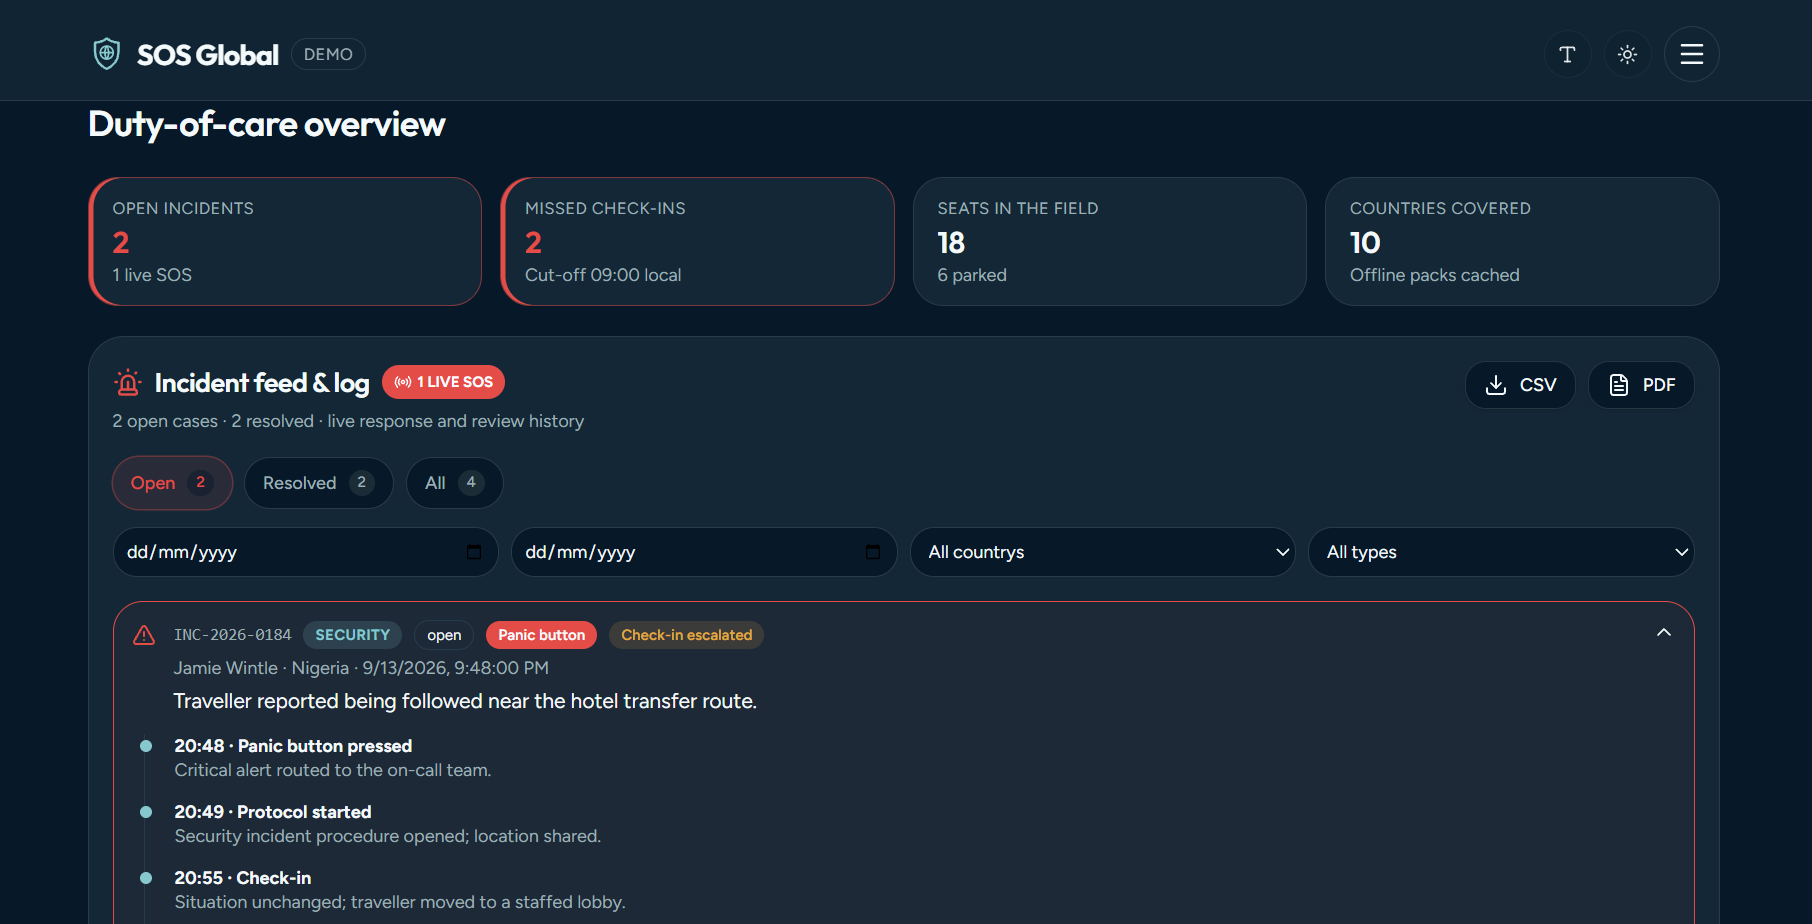Click the Check-in escalated tag

pyautogui.click(x=686, y=635)
